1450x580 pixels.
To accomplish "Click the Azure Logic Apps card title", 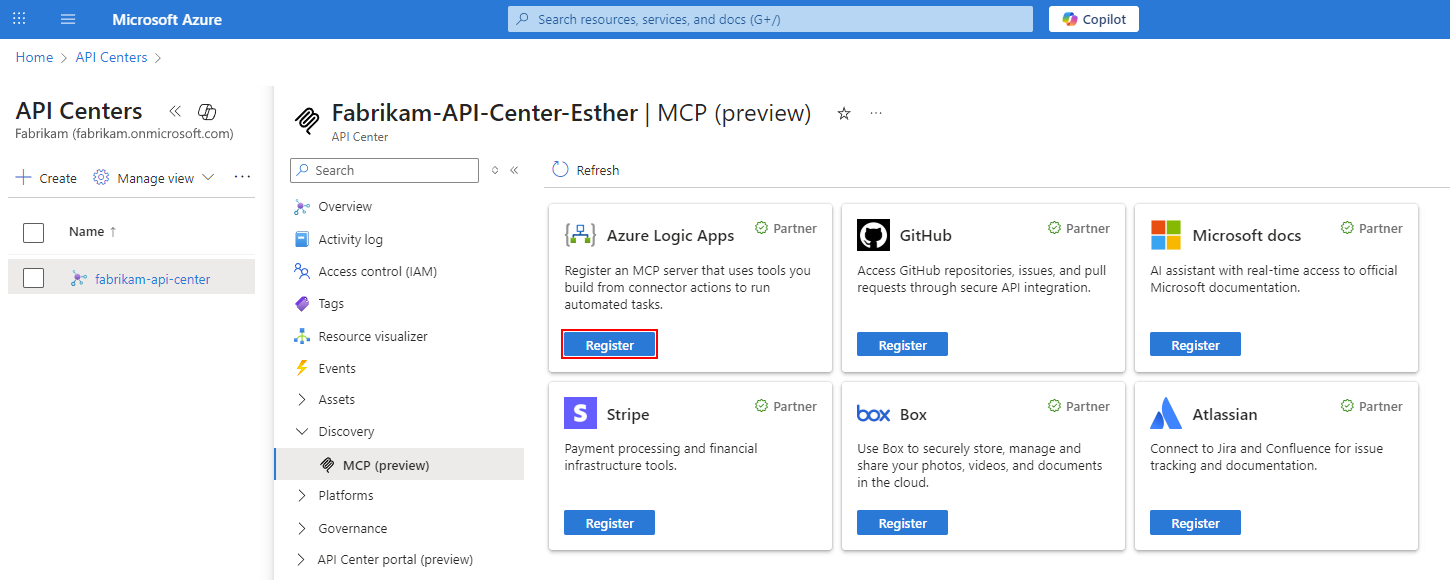I will [x=670, y=236].
